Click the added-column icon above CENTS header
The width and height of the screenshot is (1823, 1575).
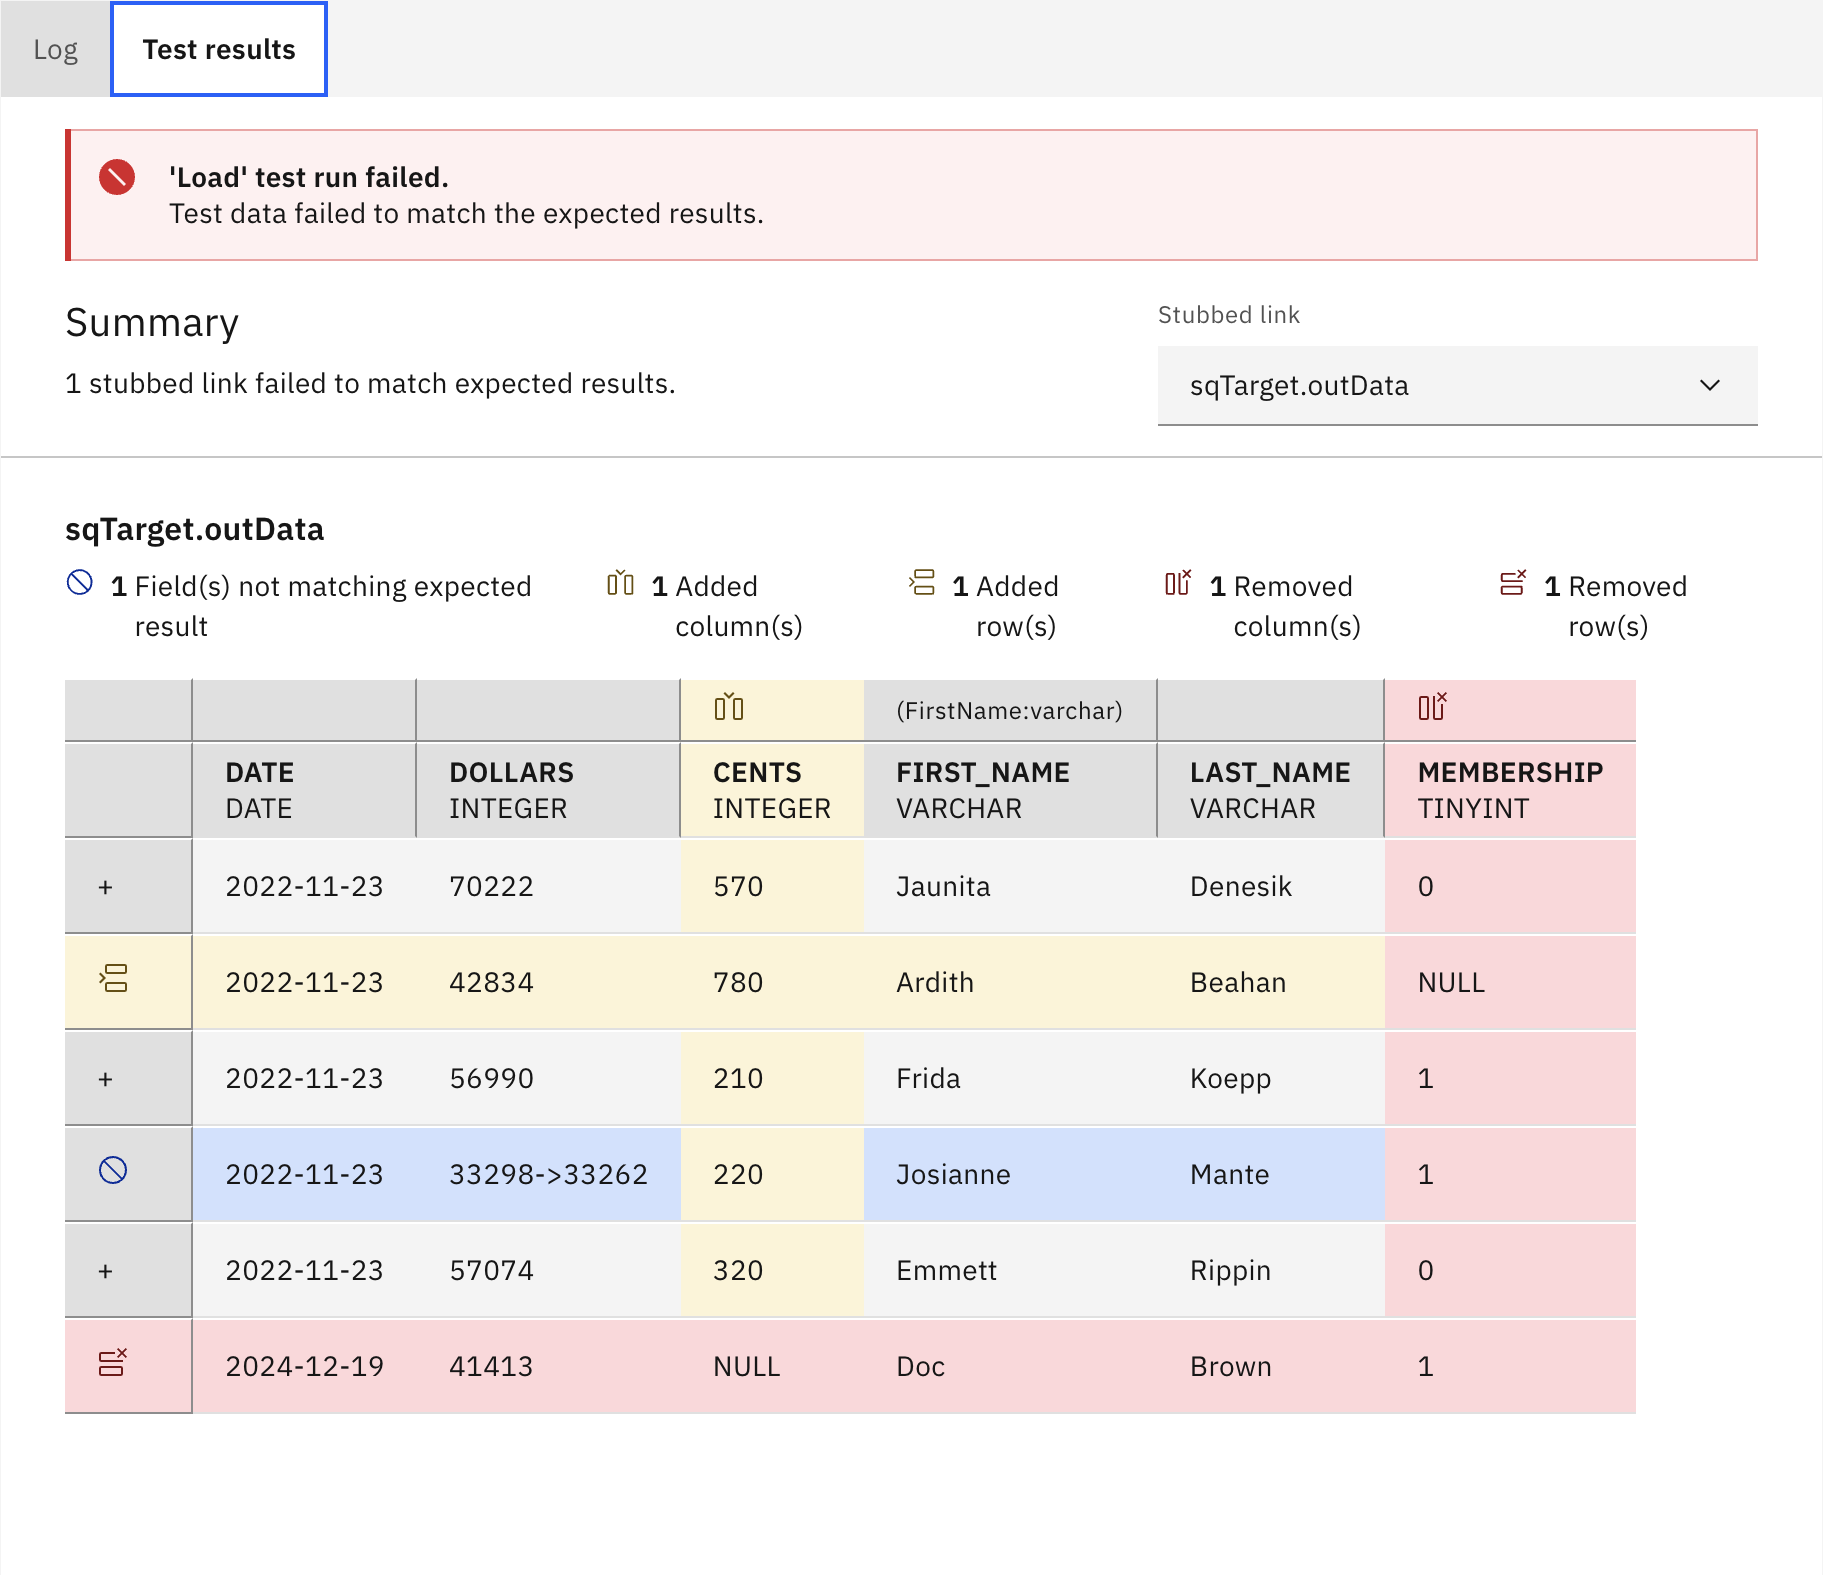(x=729, y=708)
